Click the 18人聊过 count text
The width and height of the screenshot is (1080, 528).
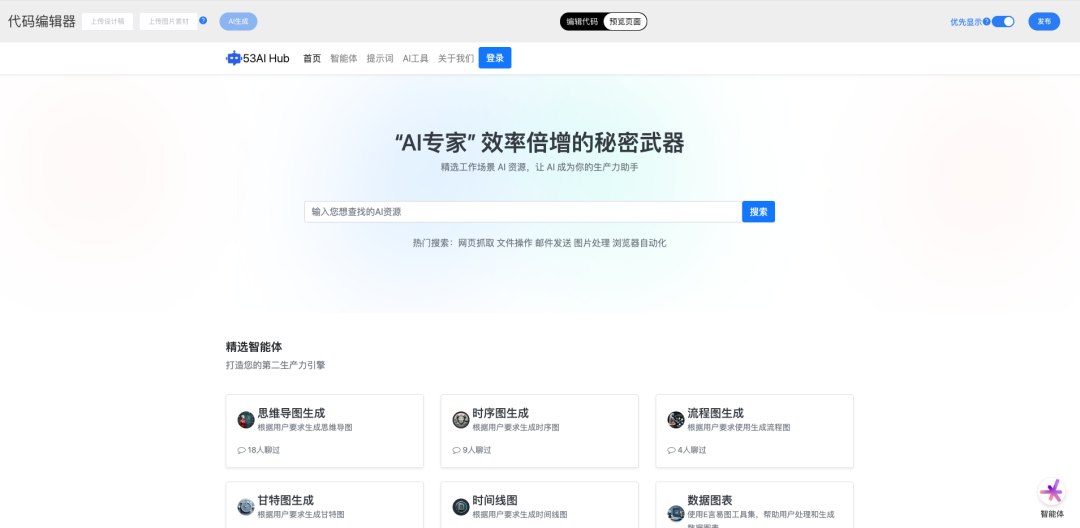click(x=264, y=450)
